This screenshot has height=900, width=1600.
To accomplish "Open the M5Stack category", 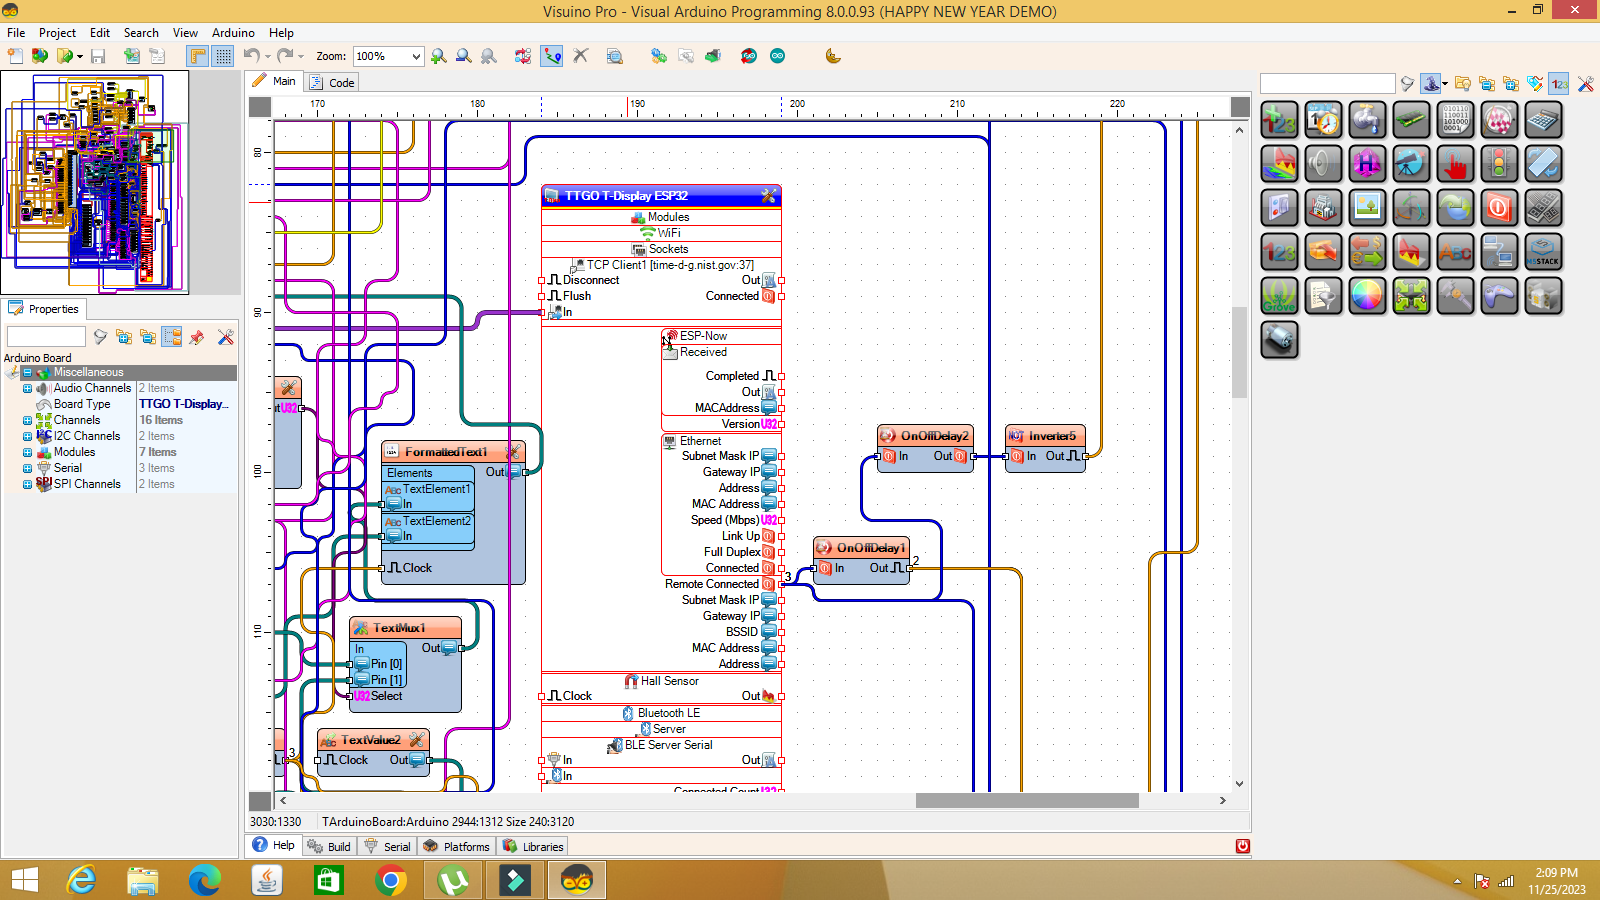I will pos(1543,252).
